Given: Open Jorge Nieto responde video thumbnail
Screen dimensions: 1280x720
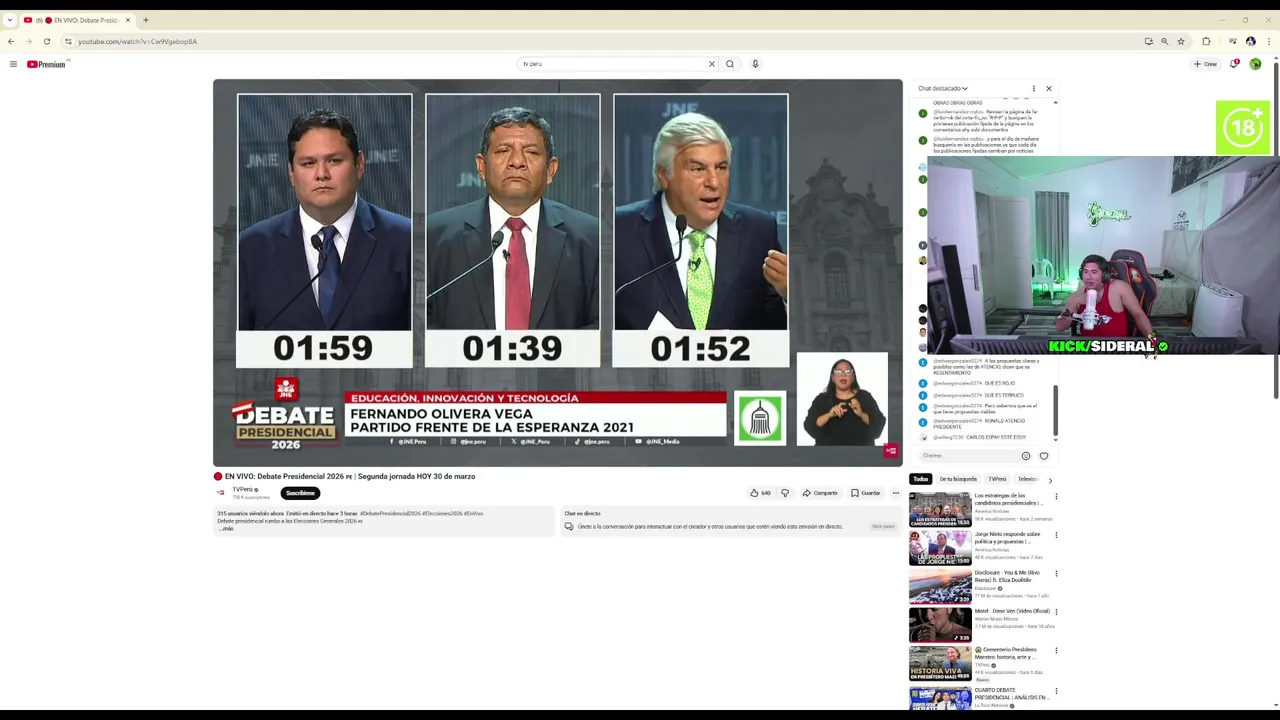Looking at the screenshot, I should tap(940, 548).
